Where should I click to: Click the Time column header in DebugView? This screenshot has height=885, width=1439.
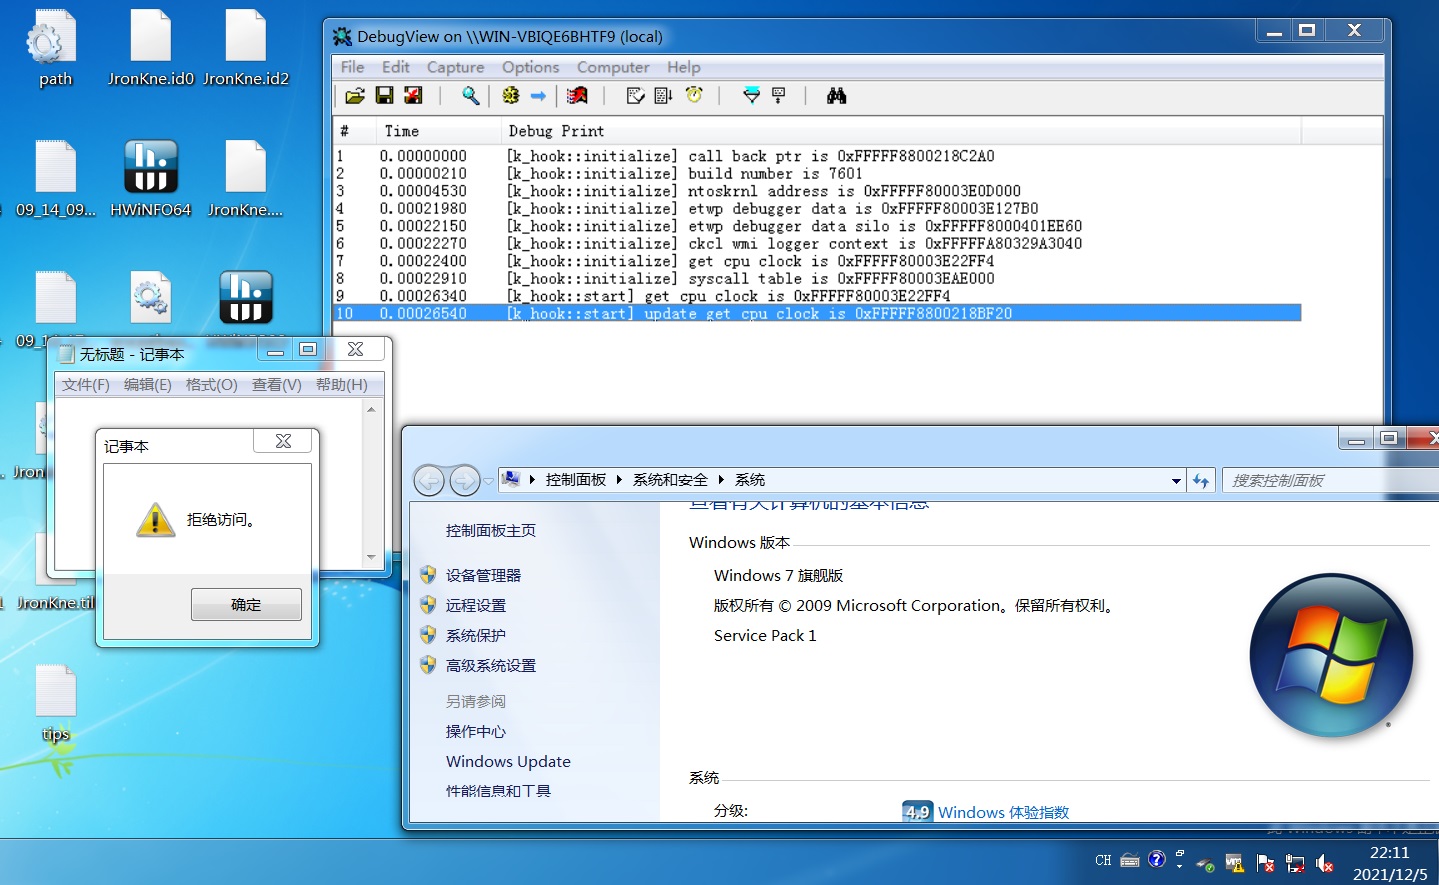[438, 131]
